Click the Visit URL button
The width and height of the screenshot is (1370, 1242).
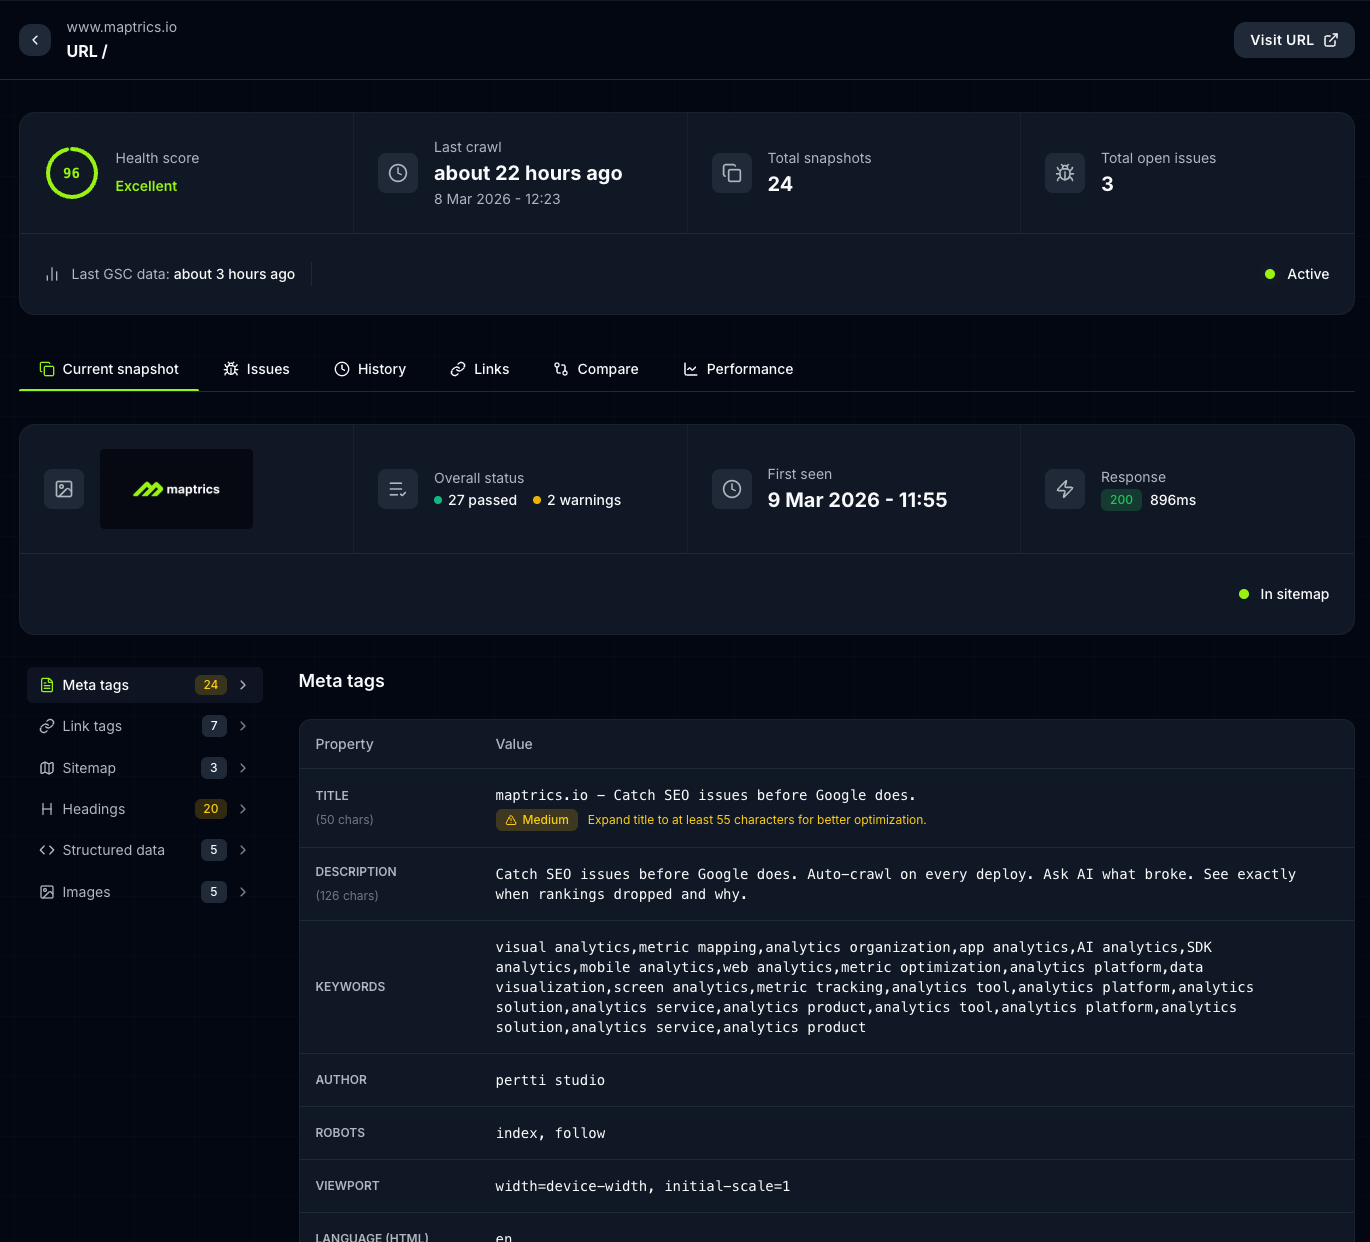(x=1294, y=40)
